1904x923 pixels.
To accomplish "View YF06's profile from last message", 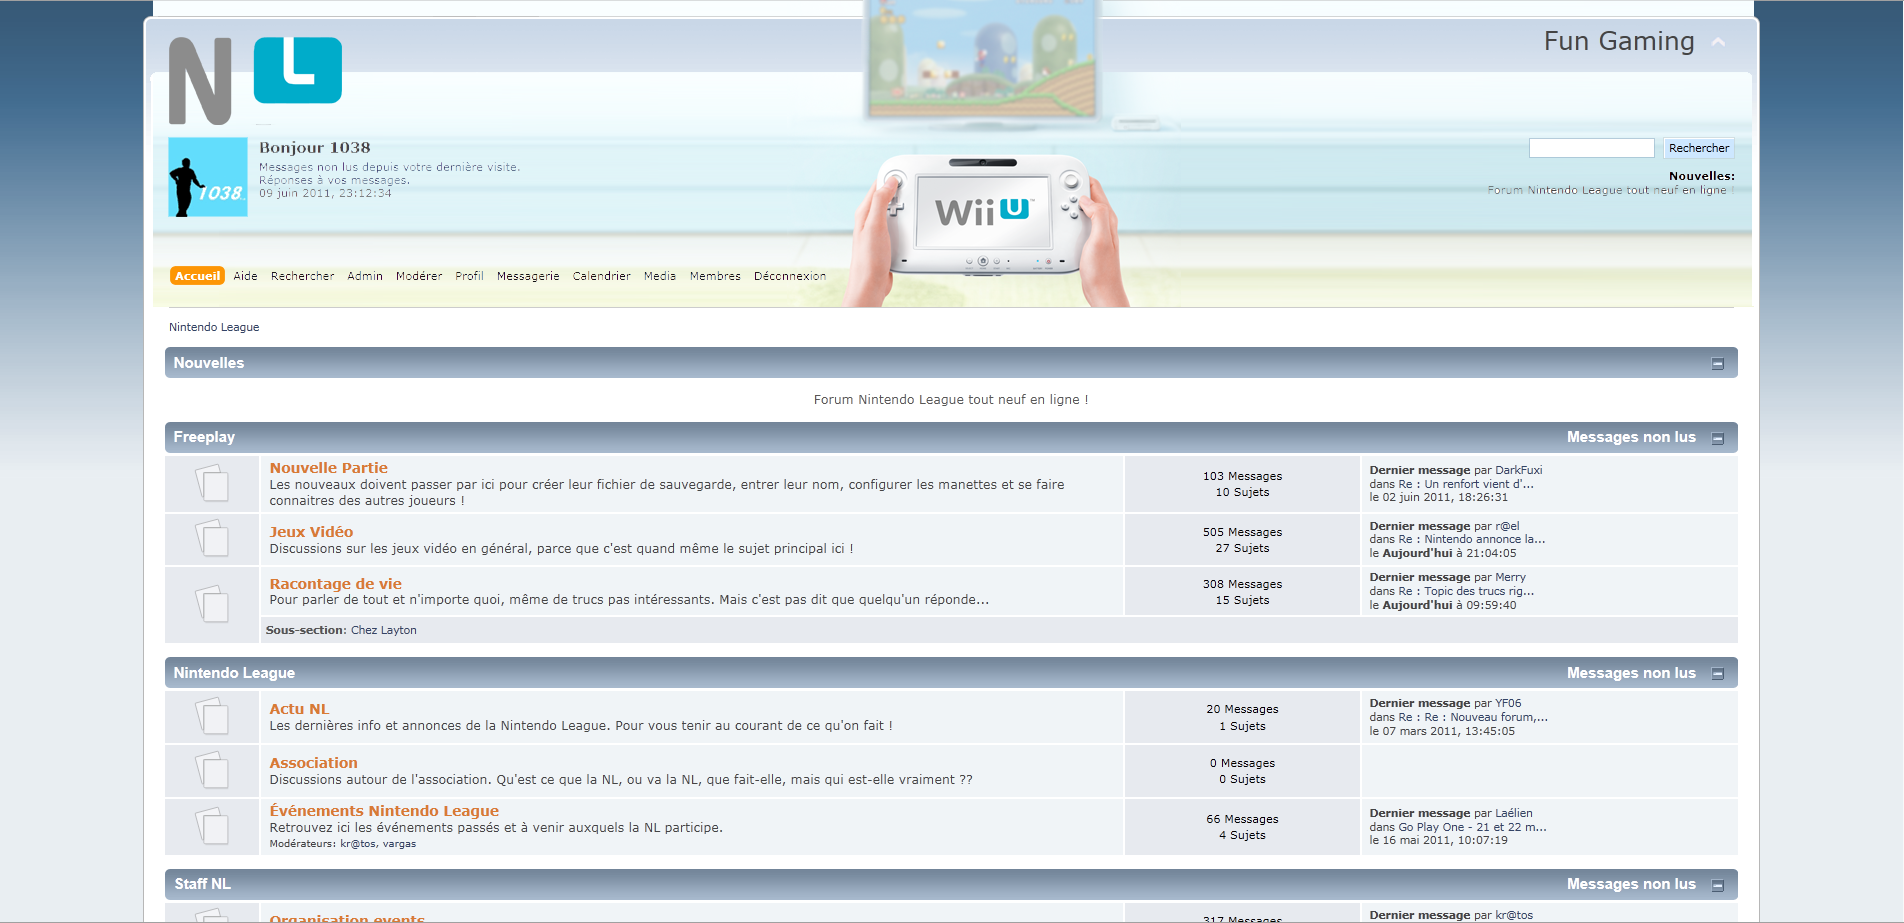I will tap(1508, 703).
